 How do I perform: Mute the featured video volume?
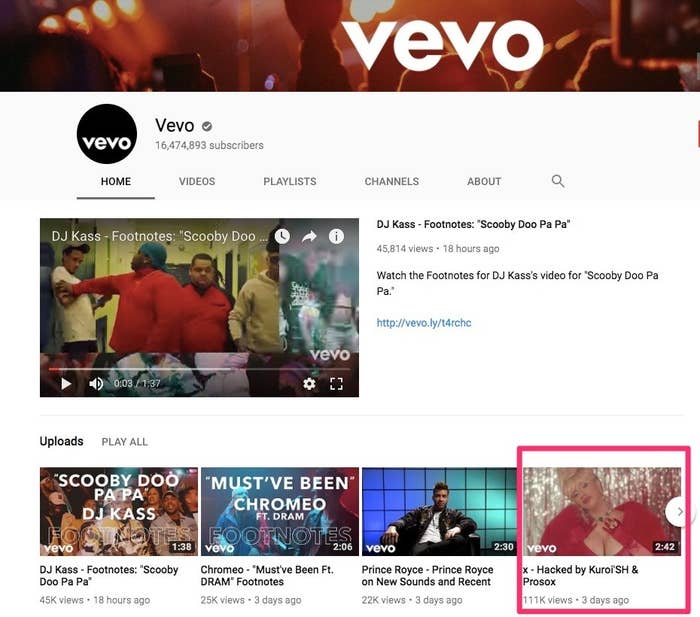[x=96, y=384]
